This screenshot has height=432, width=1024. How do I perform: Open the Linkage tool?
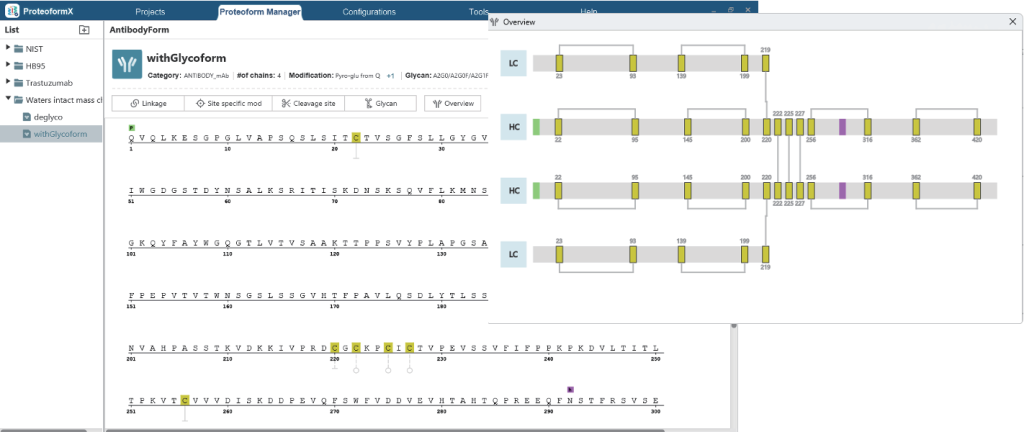(148, 103)
